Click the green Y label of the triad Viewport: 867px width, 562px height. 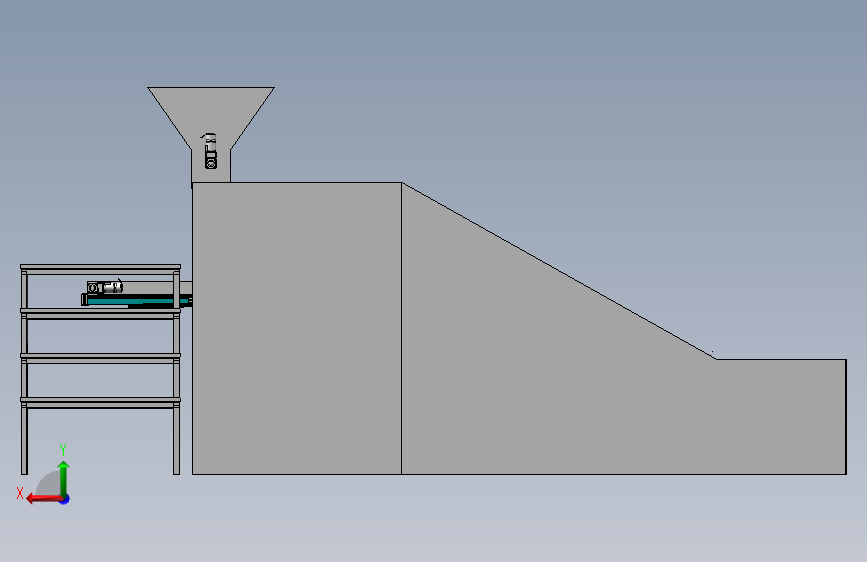(63, 449)
